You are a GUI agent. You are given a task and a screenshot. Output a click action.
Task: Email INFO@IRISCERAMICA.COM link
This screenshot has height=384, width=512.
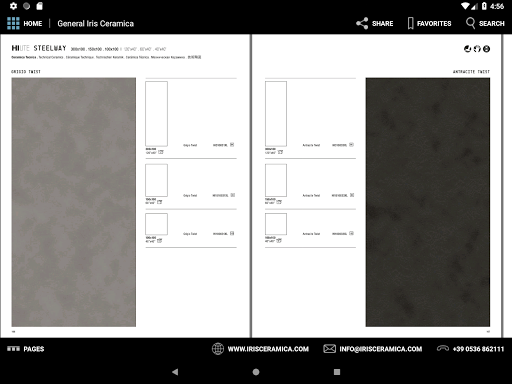point(381,349)
